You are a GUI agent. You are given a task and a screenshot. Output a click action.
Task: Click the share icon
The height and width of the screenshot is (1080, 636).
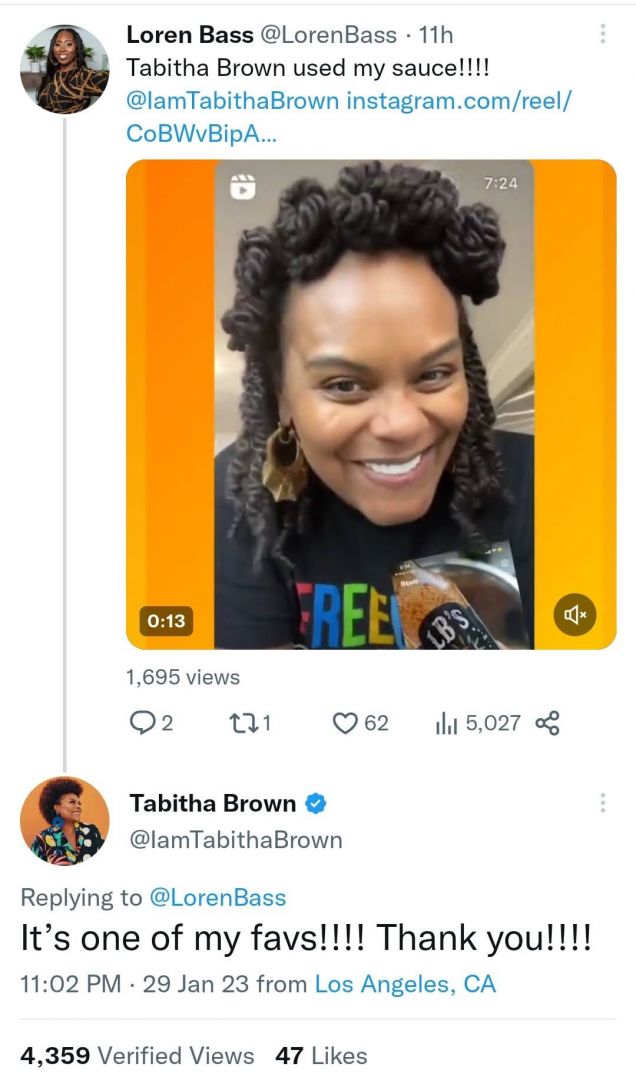tap(547, 723)
